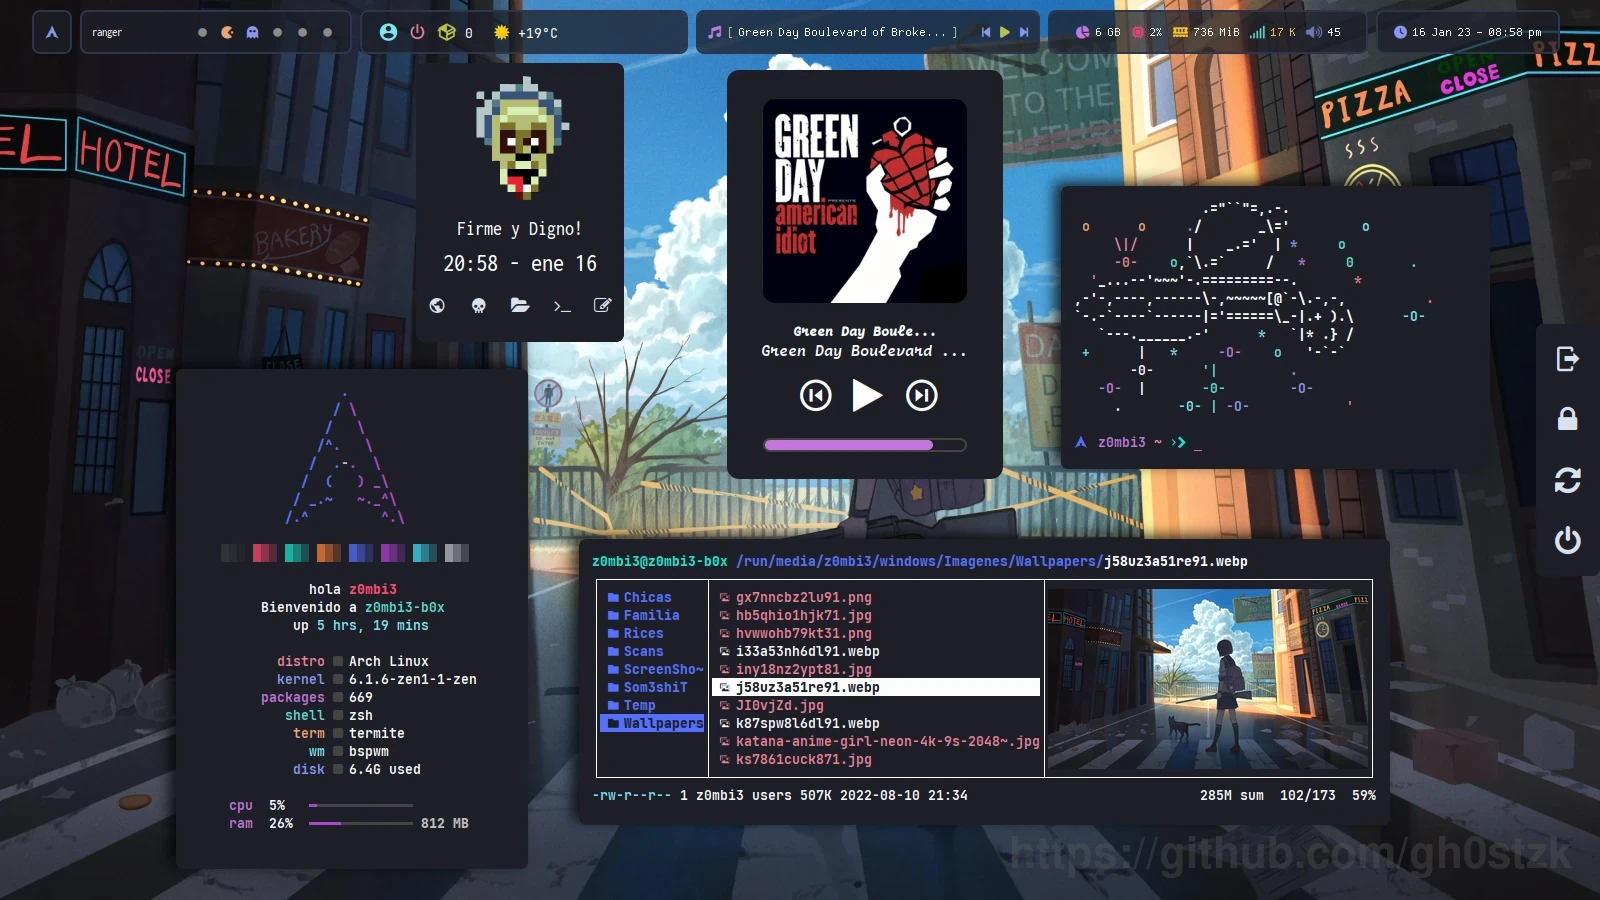1600x900 pixels.
Task: Click the wallpaper preview image in ranger
Action: click(x=1208, y=678)
